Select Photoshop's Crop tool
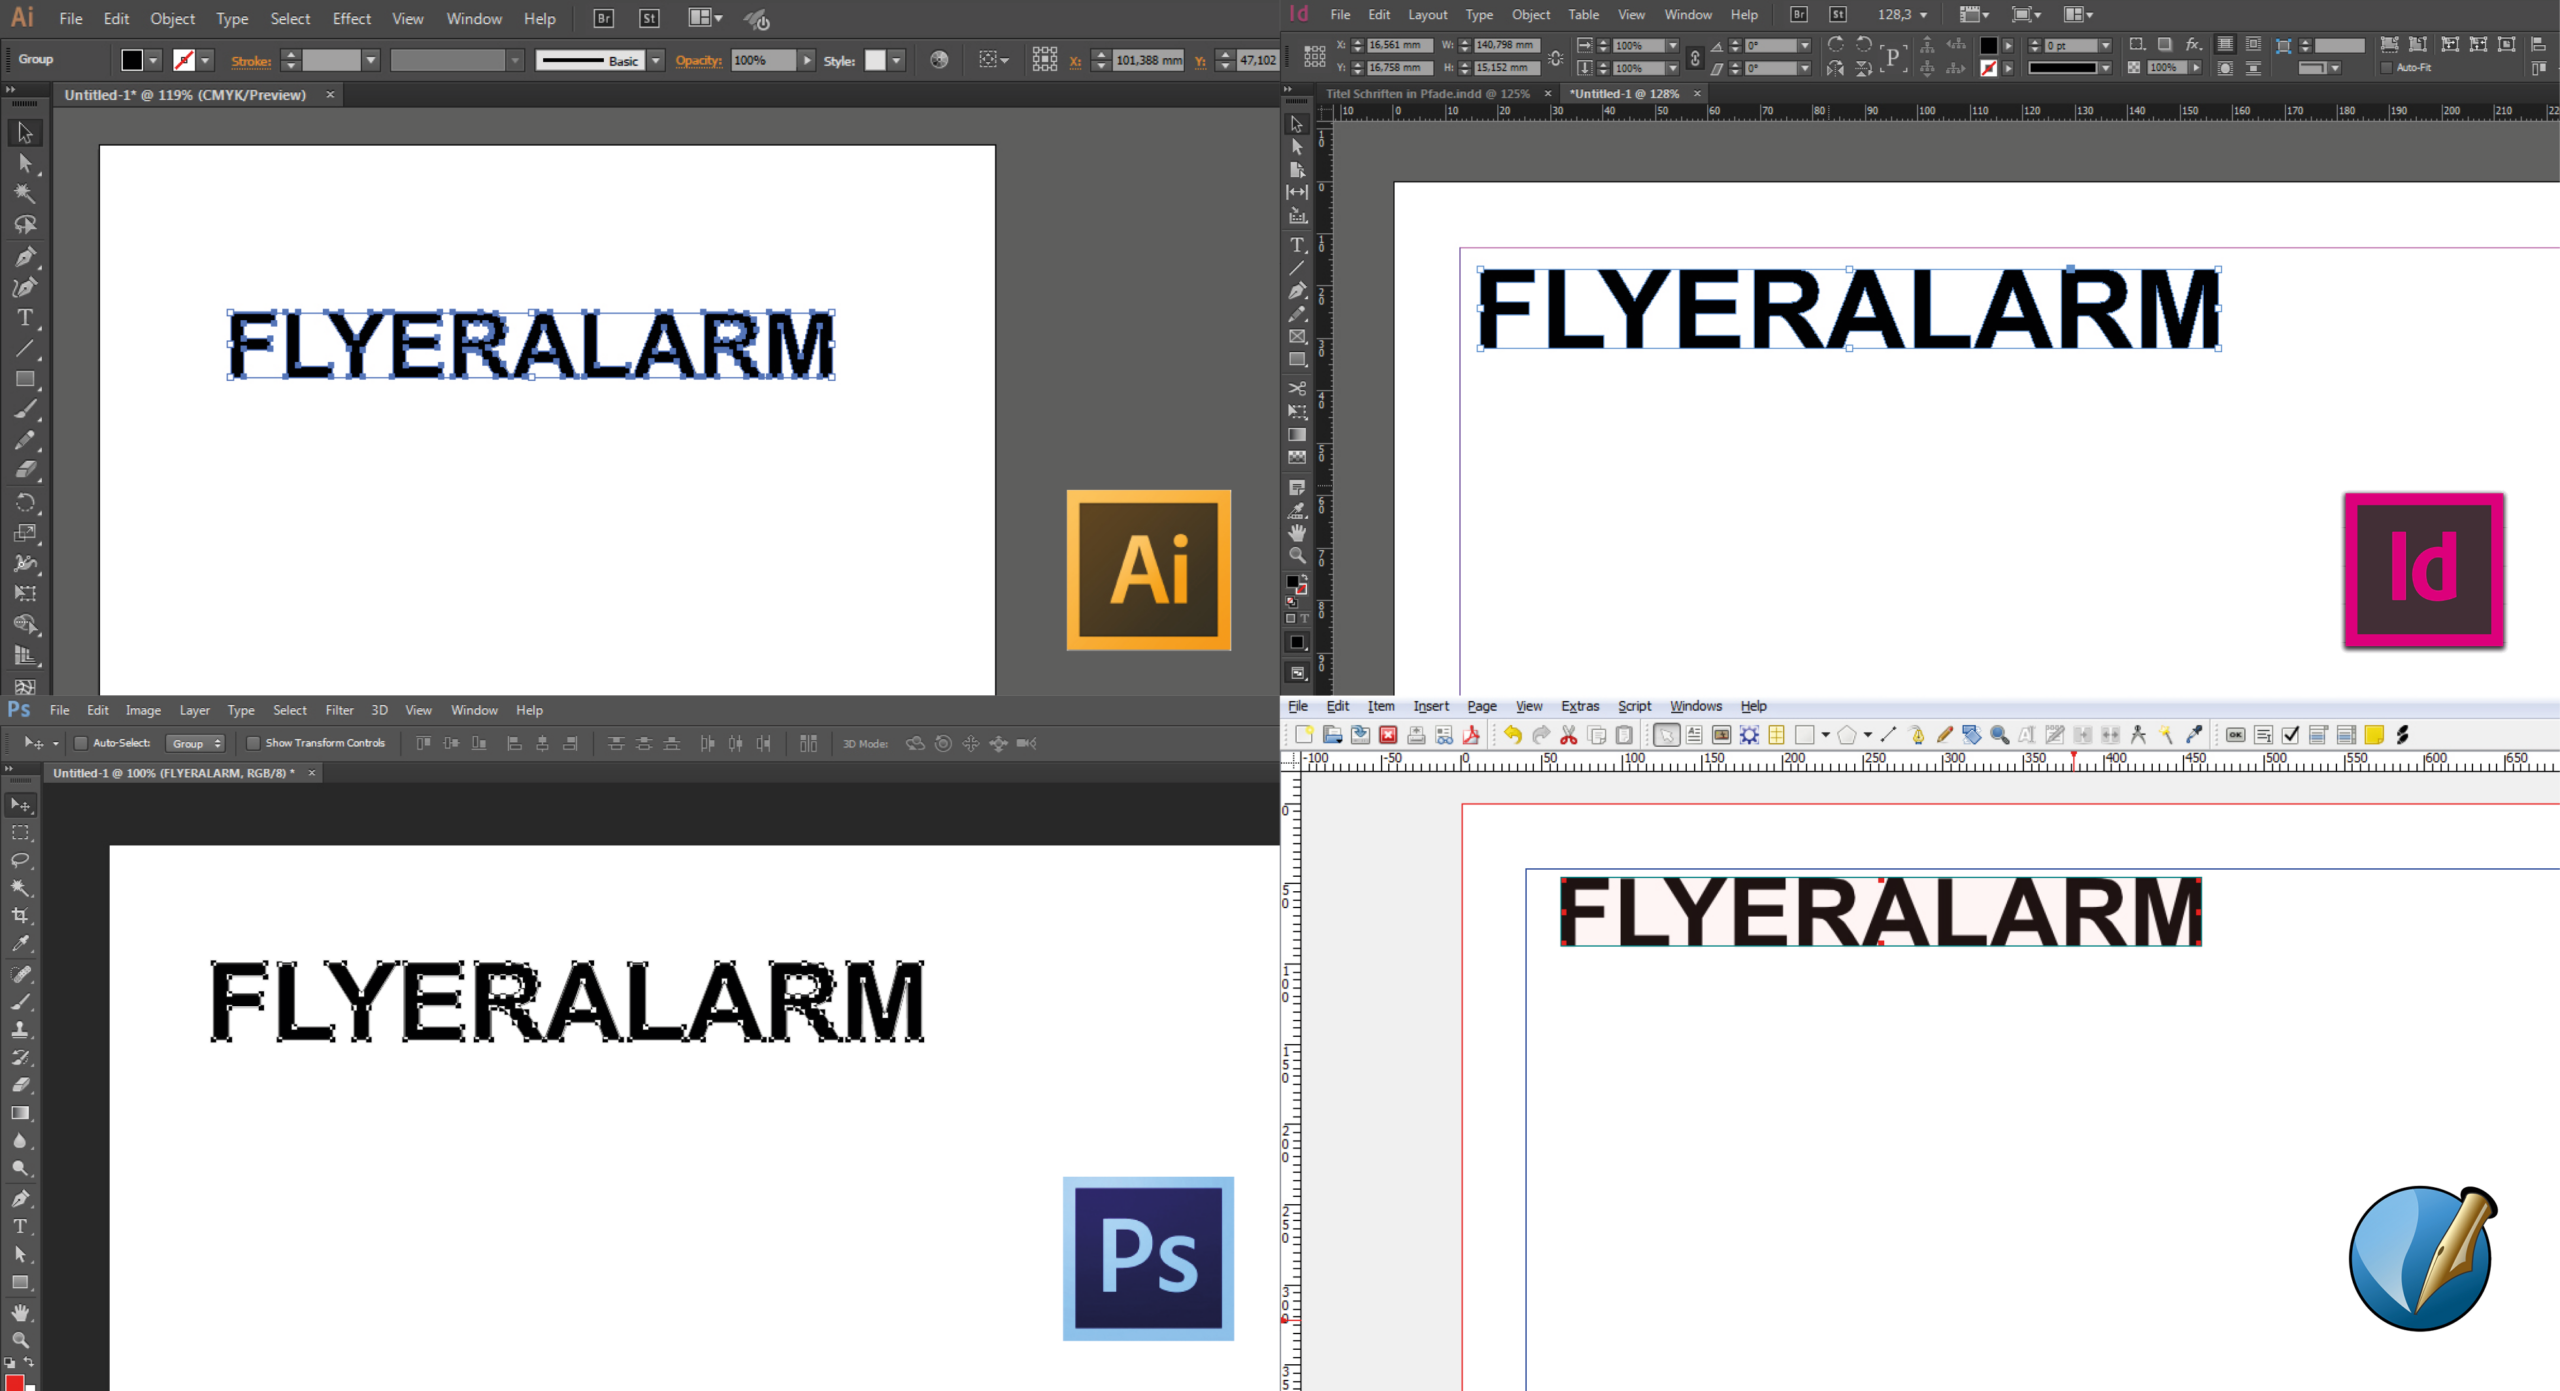The height and width of the screenshot is (1391, 2560). (20, 915)
